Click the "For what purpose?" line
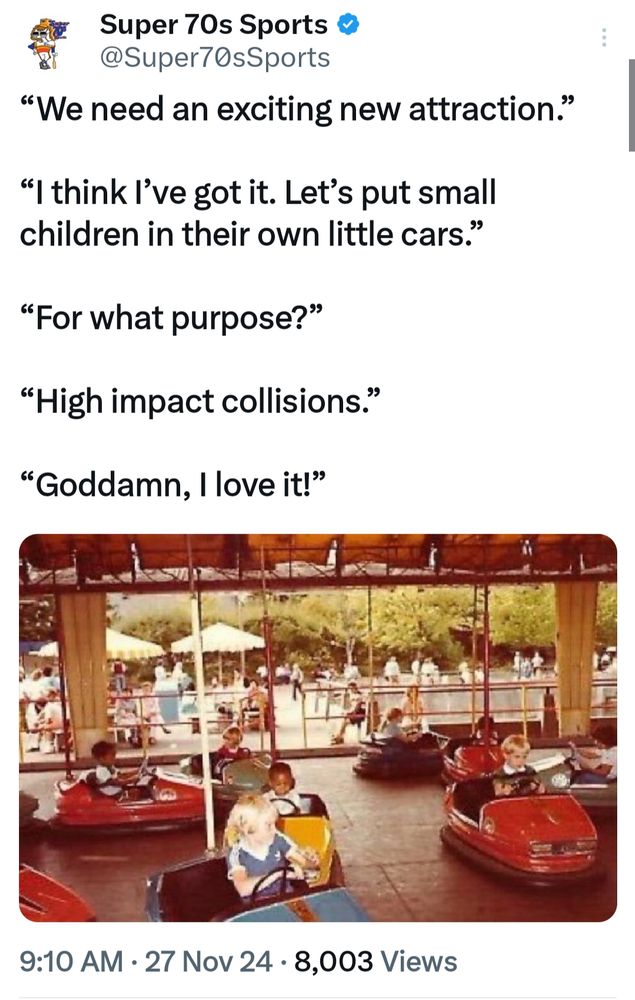 172,318
